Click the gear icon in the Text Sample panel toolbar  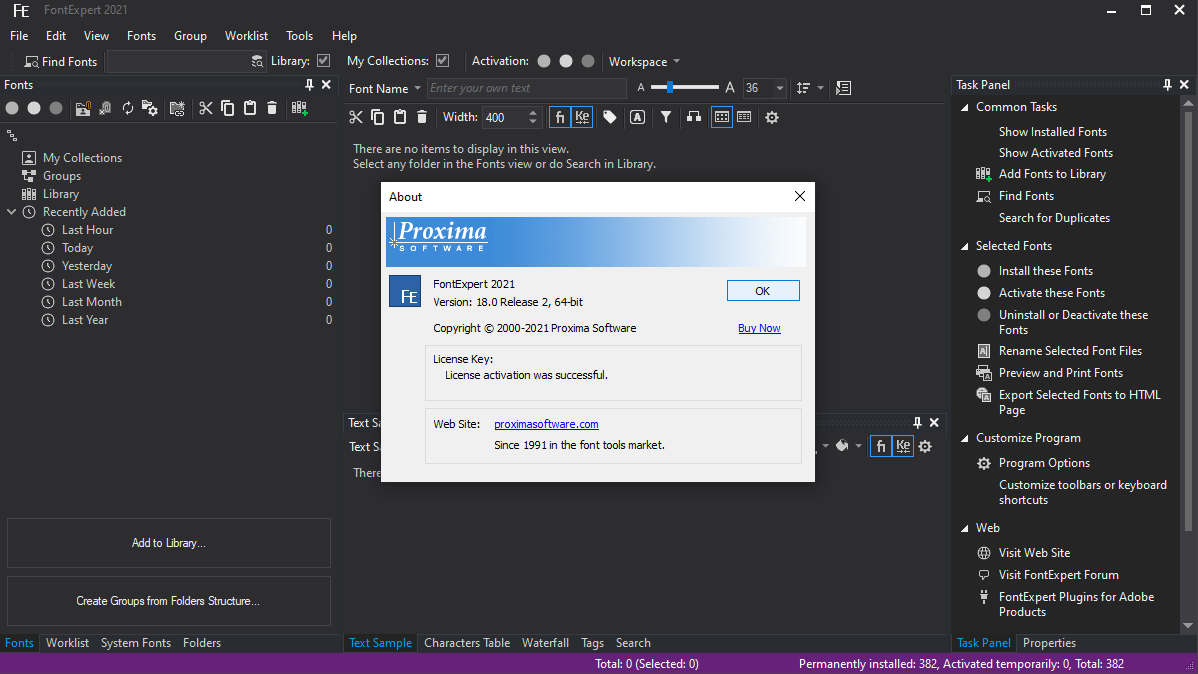coord(925,446)
